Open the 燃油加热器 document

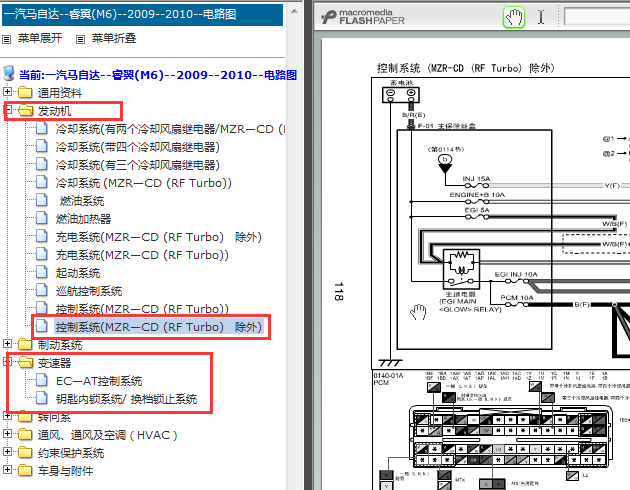coord(83,219)
